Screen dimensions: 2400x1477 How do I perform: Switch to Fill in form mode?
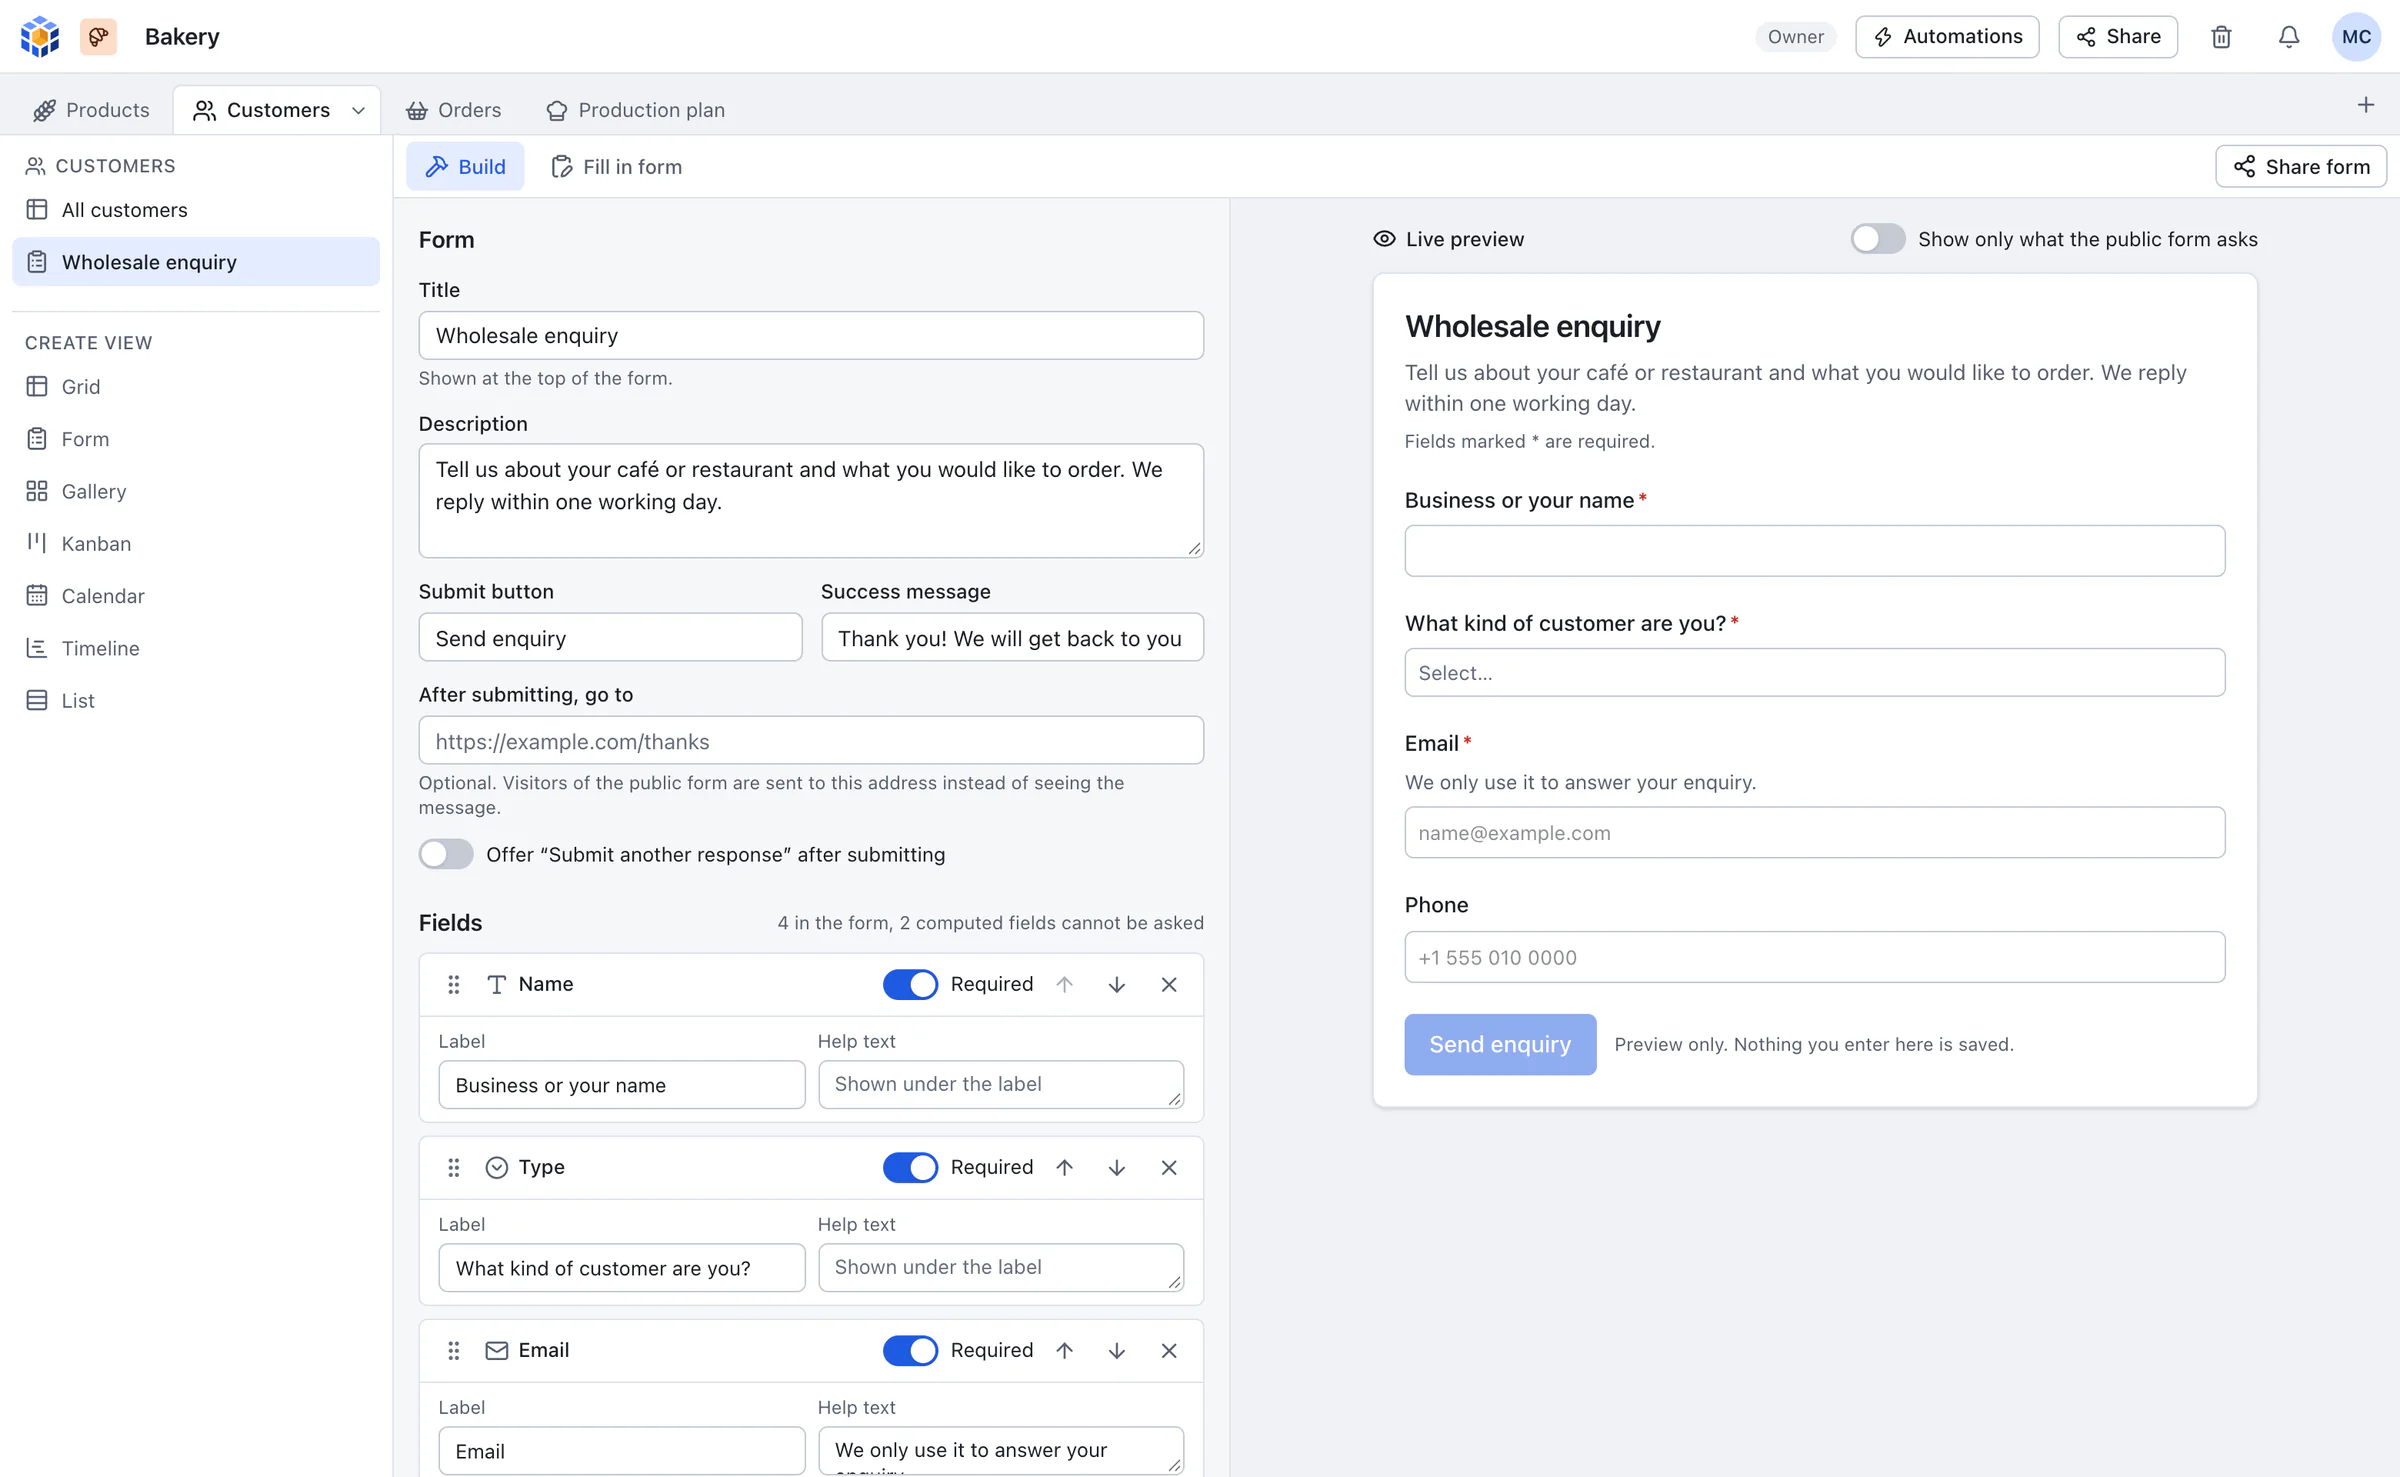[x=617, y=167]
